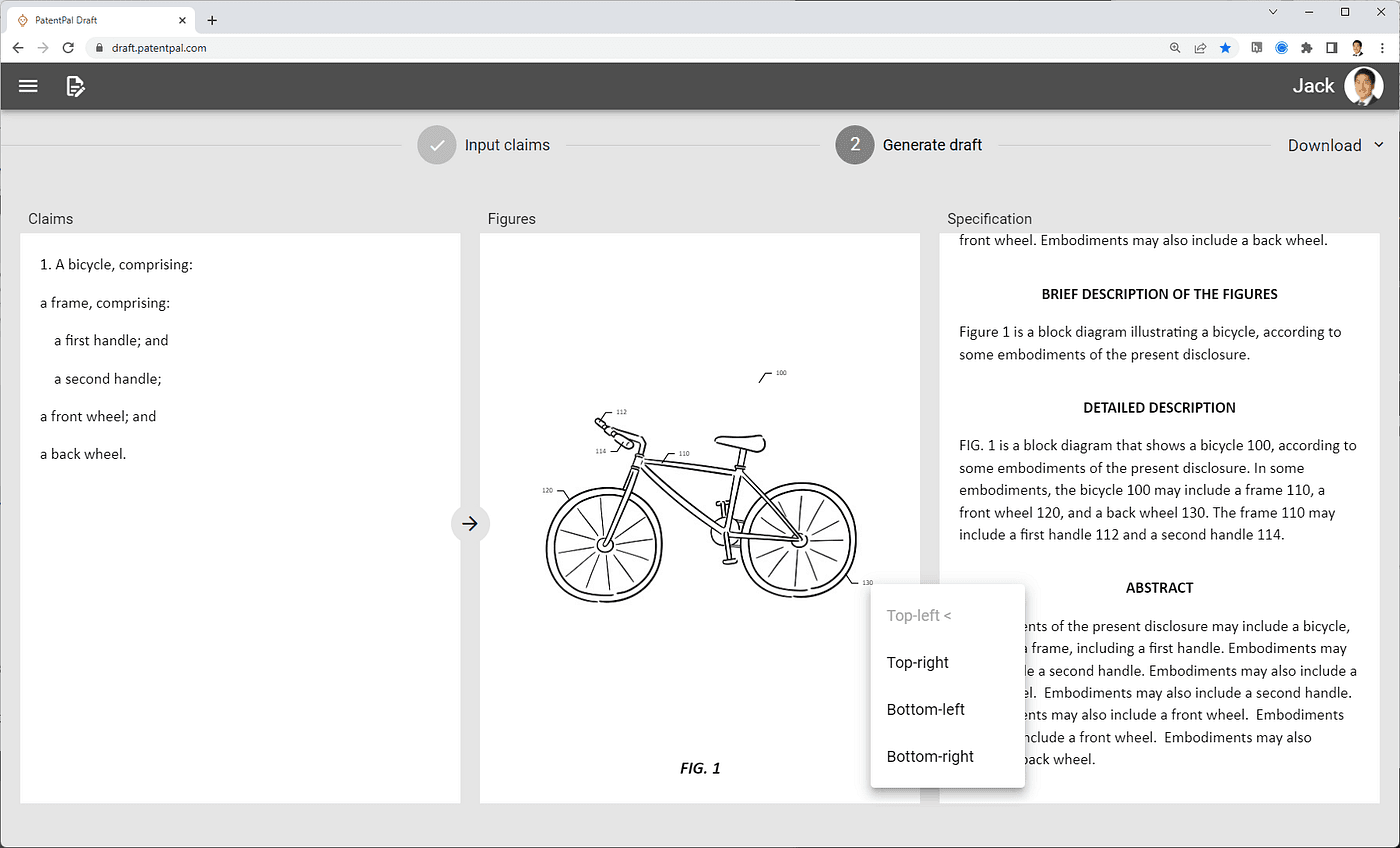
Task: Click the paragraph starting 'Figure 1 is a block diagram'
Action: pyautogui.click(x=1150, y=343)
